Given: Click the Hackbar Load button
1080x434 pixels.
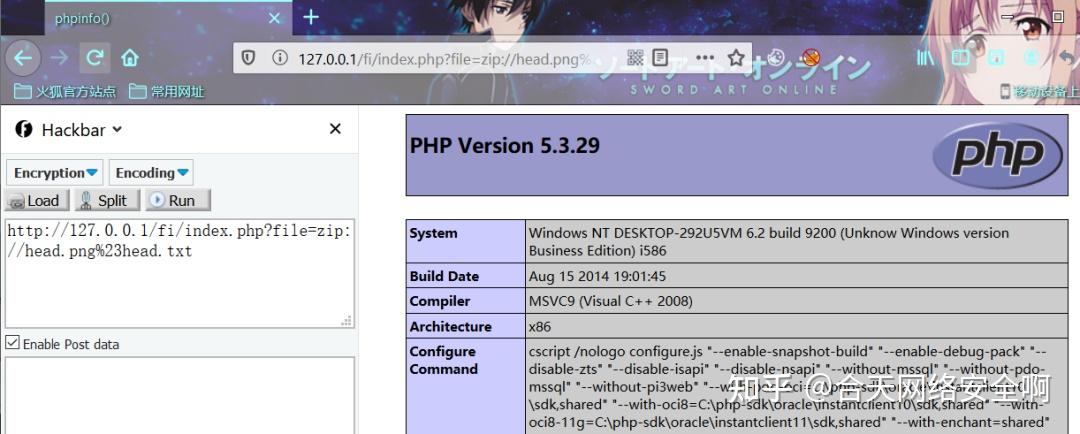Looking at the screenshot, I should (37, 200).
